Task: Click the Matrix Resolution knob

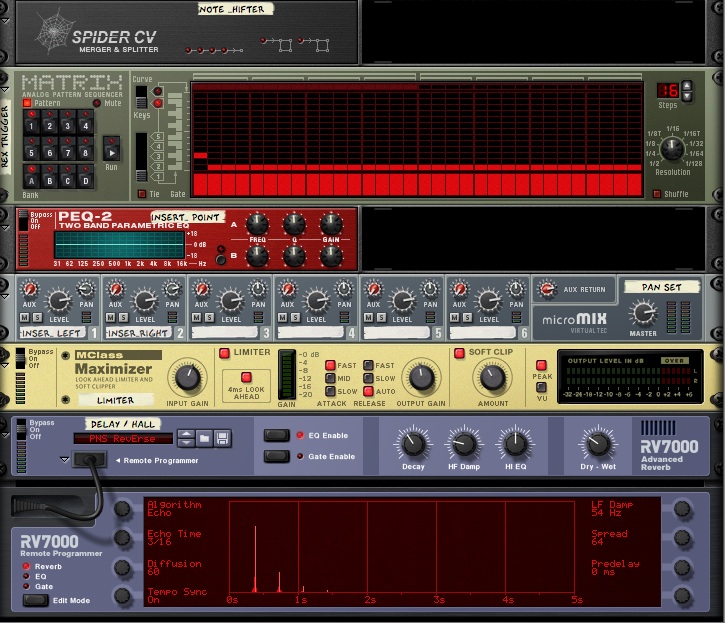Action: (x=672, y=149)
